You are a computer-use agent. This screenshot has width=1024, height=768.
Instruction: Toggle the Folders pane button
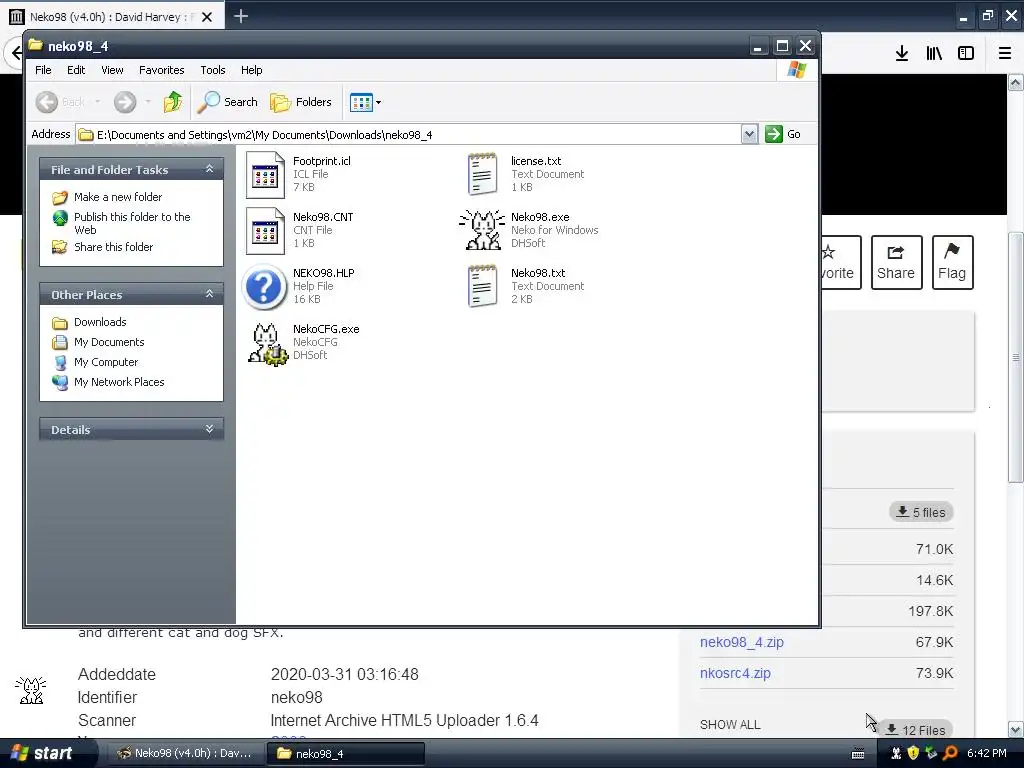tap(301, 102)
